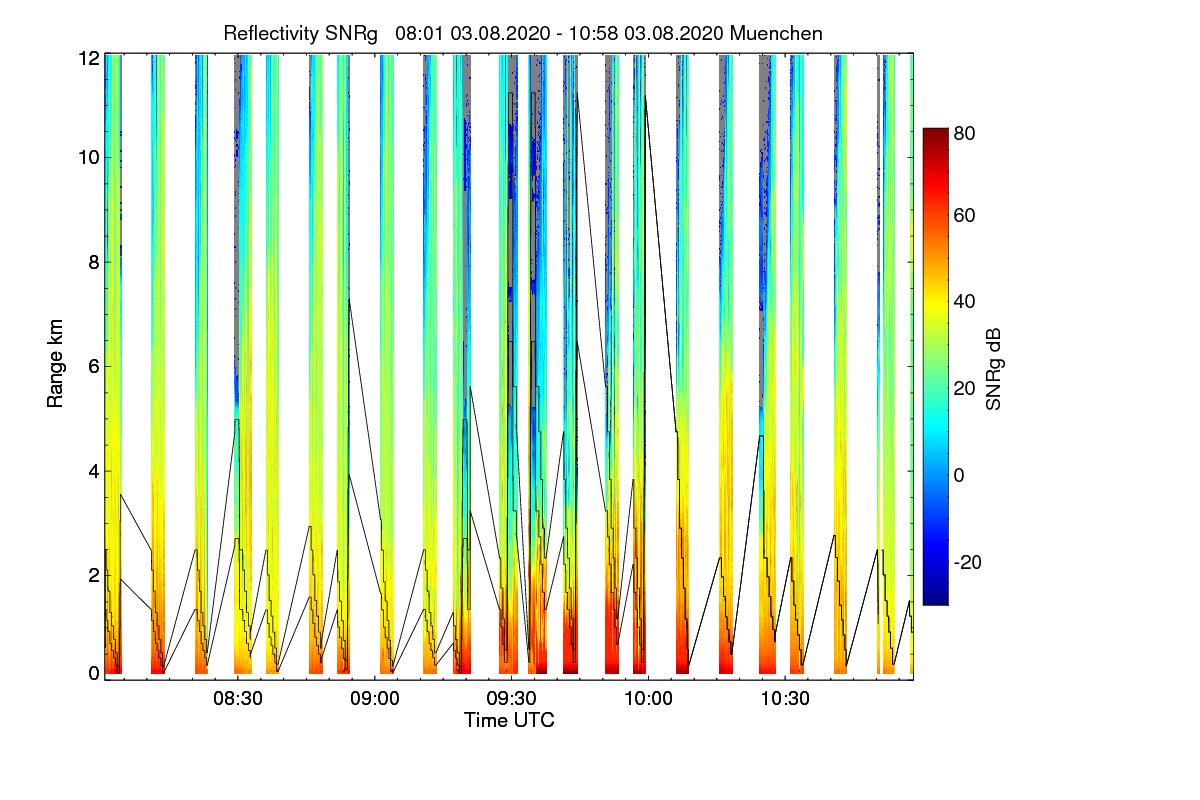Image resolution: width=1200 pixels, height=800 pixels.
Task: Click the SNRg dB colorbar title
Action: coord(993,366)
